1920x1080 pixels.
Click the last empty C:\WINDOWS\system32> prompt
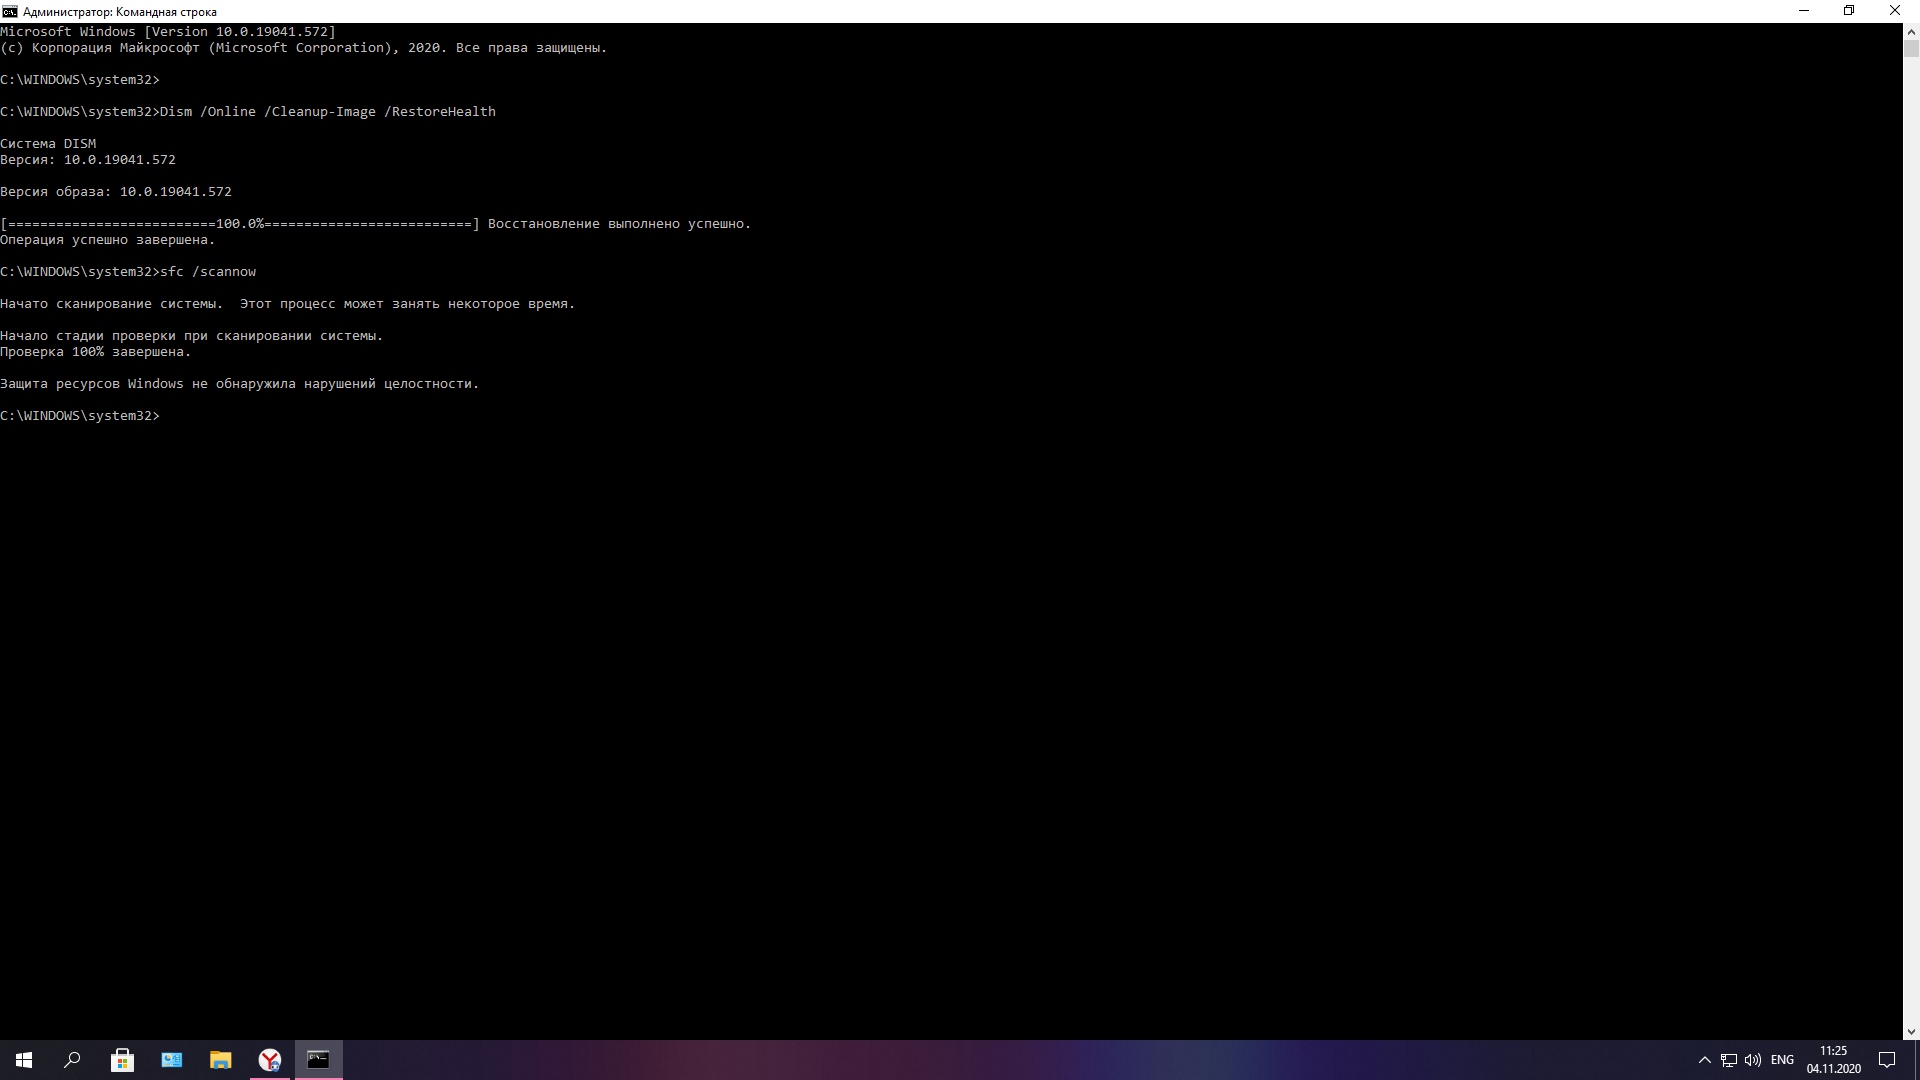[80, 416]
